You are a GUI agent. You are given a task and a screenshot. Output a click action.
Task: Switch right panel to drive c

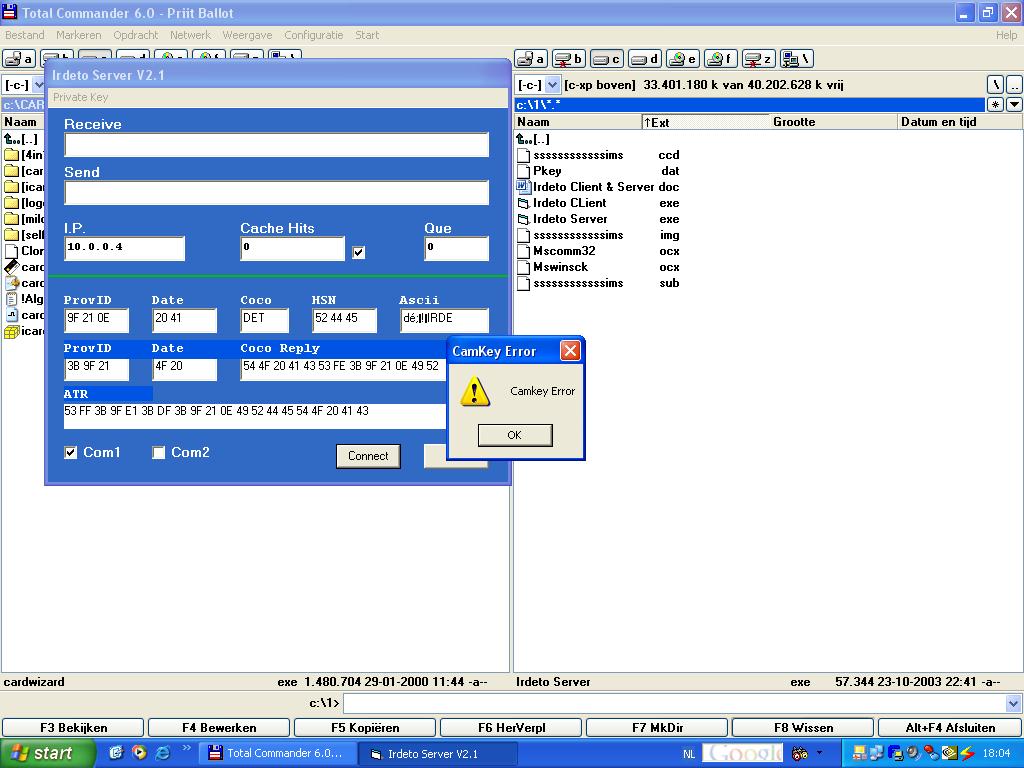(606, 59)
